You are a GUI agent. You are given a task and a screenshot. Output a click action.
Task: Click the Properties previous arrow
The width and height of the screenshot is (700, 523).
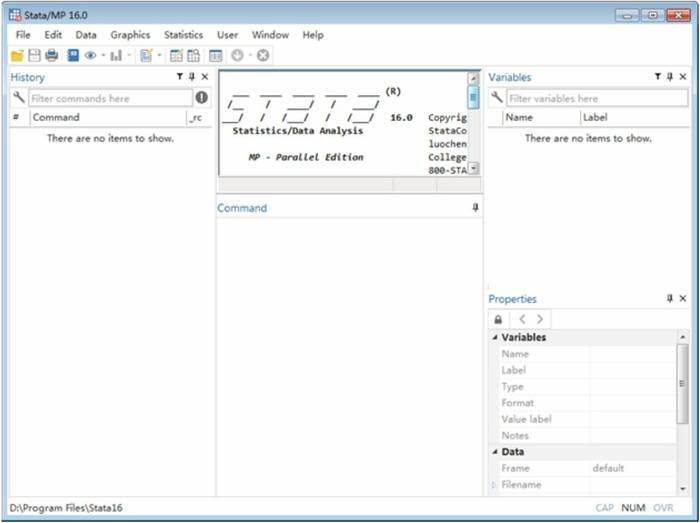tap(522, 319)
